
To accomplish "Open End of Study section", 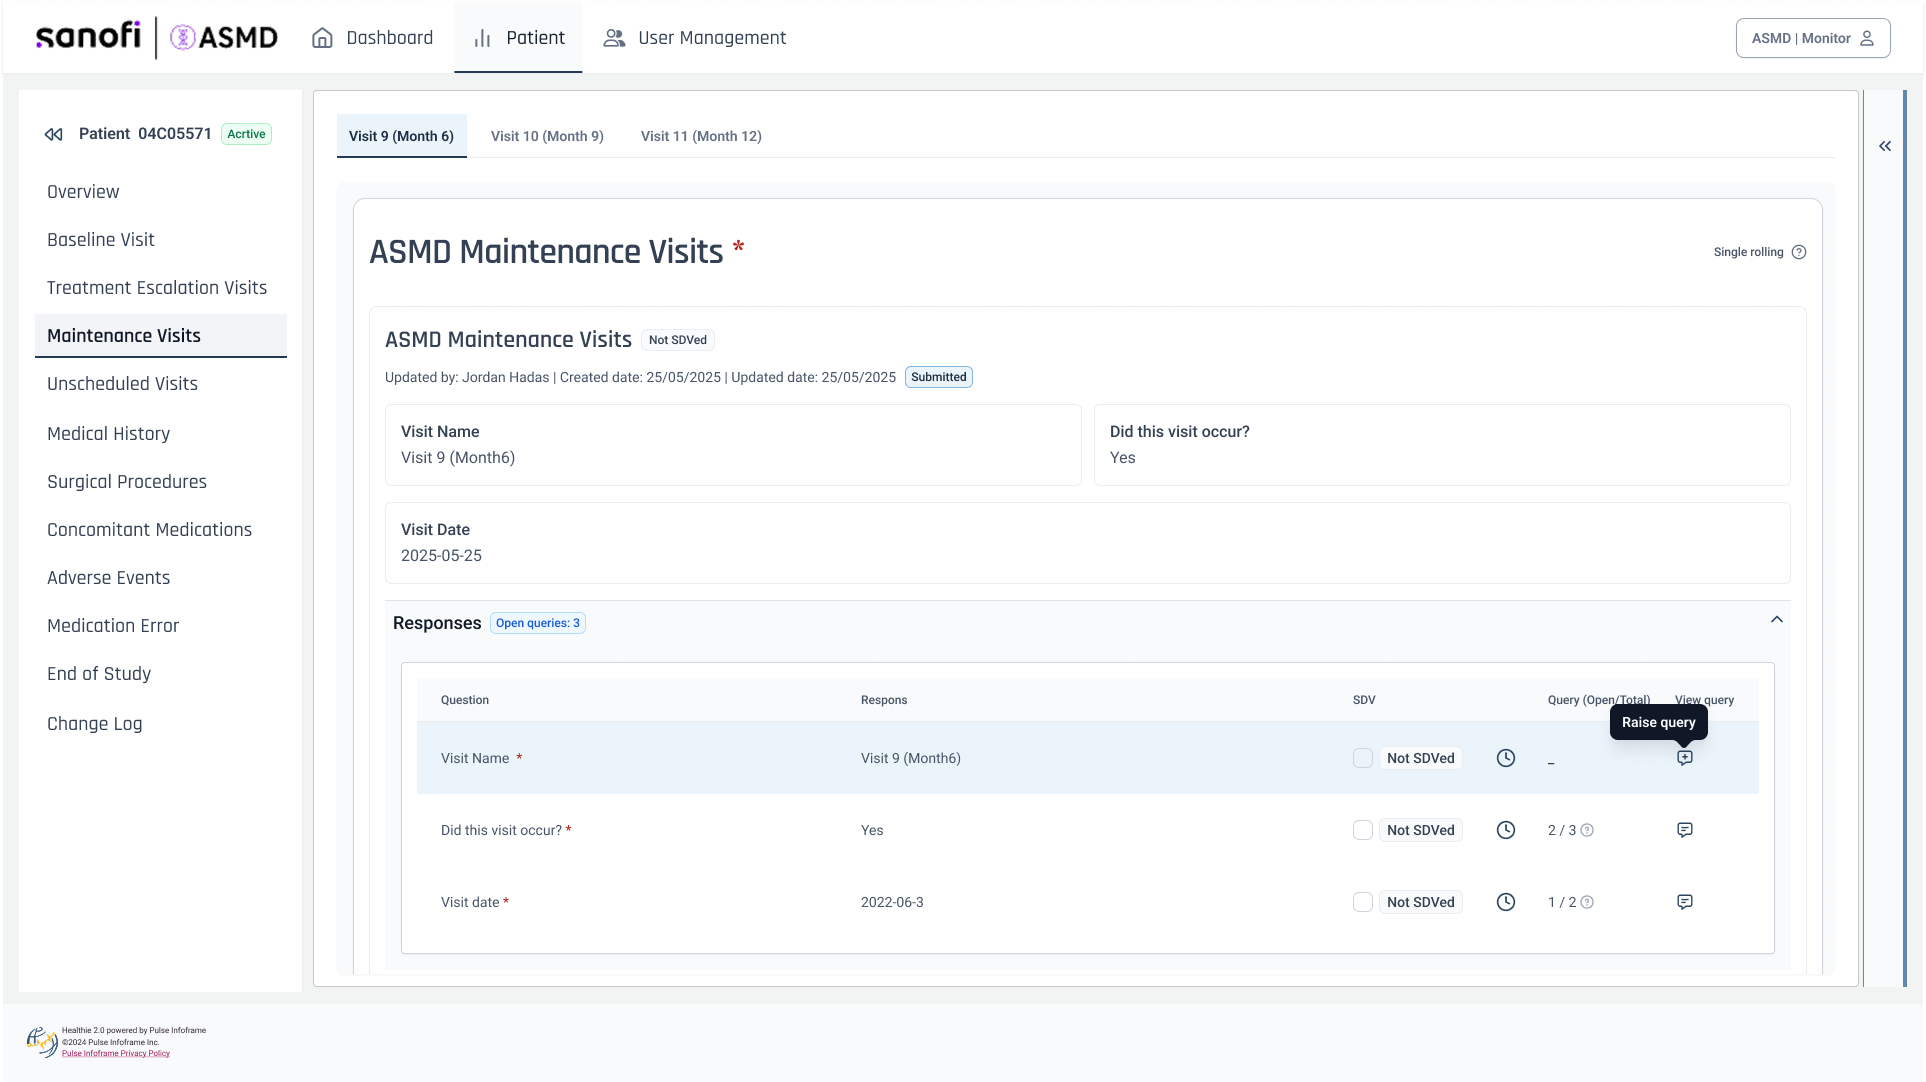I will click(x=99, y=674).
